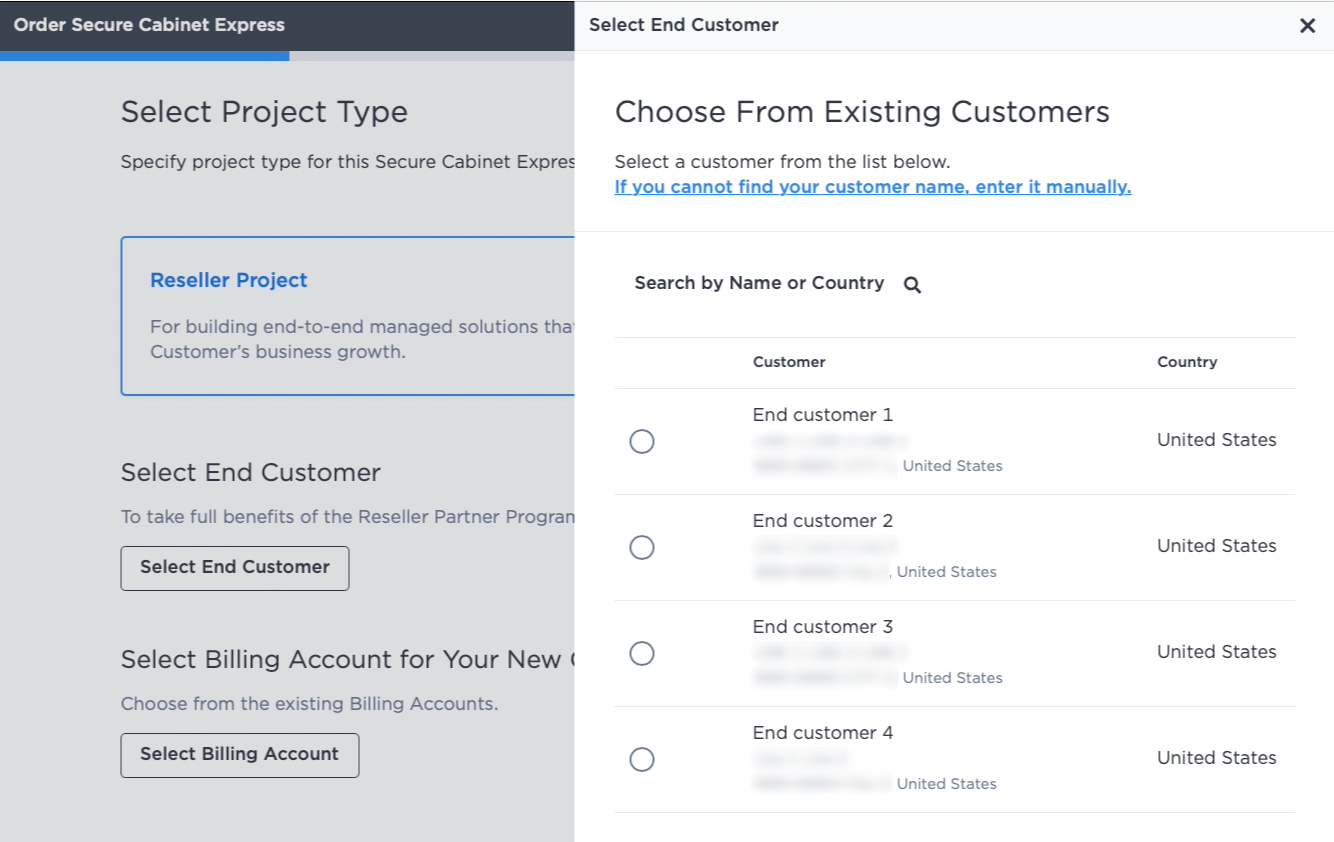1334x842 pixels.
Task: Open the Select Billing Account button
Action: pyautogui.click(x=240, y=755)
